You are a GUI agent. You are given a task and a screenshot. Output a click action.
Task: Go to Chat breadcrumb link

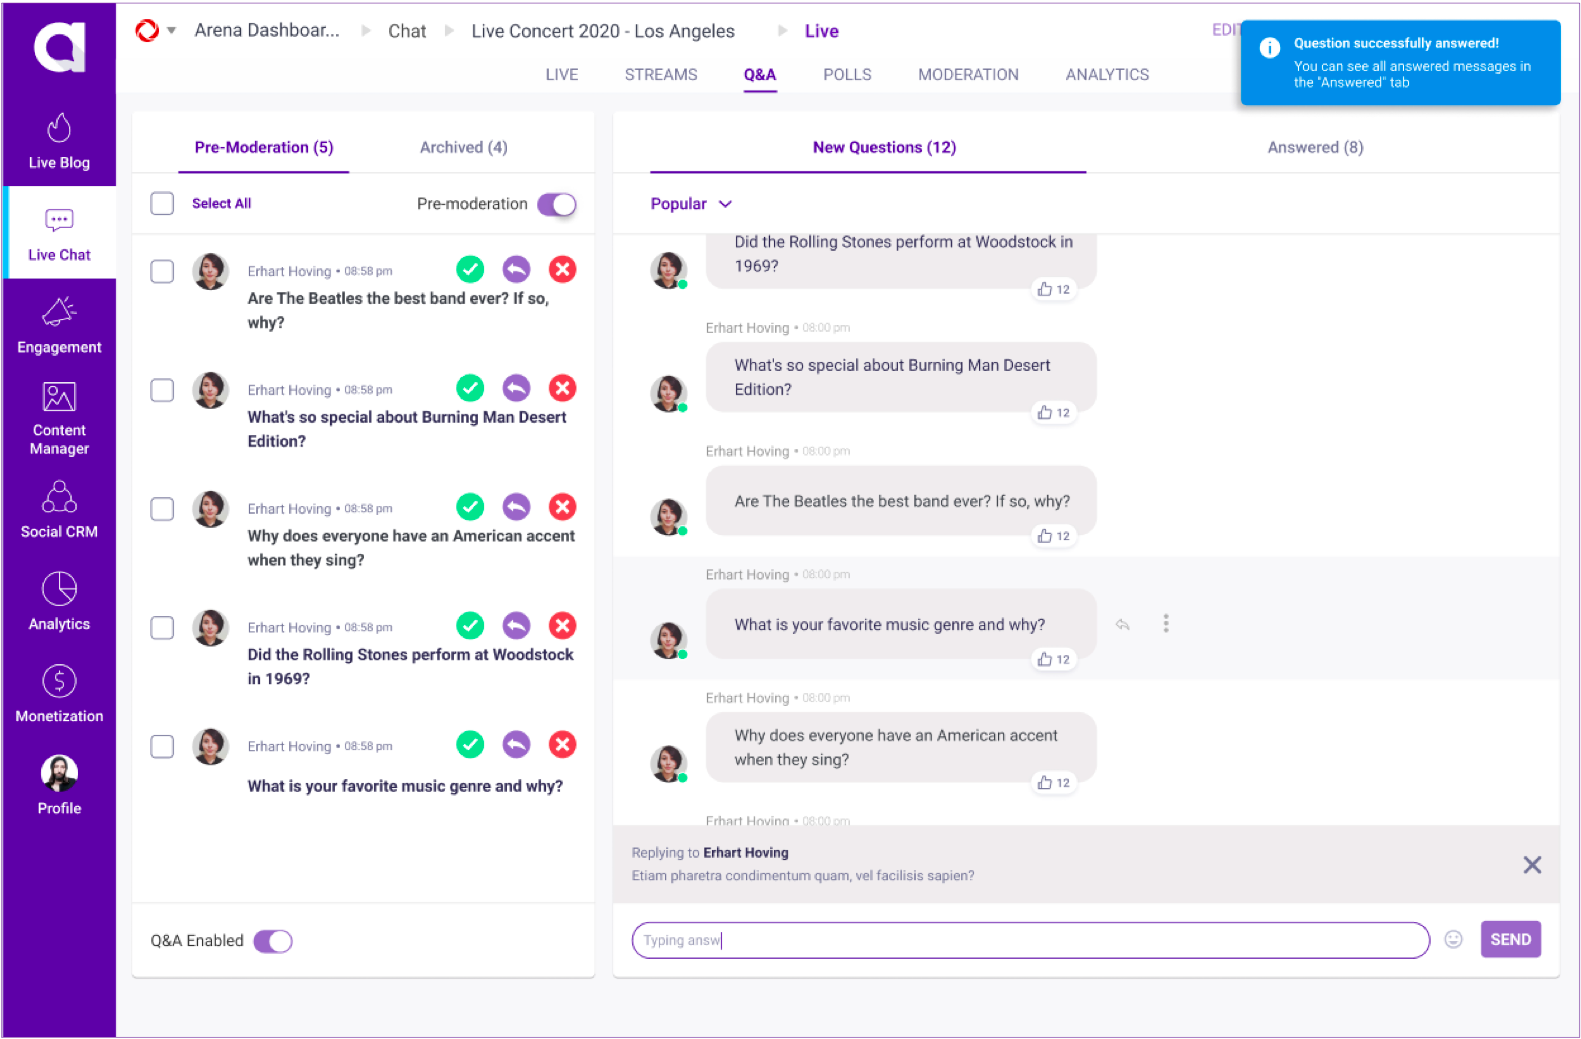click(x=407, y=31)
